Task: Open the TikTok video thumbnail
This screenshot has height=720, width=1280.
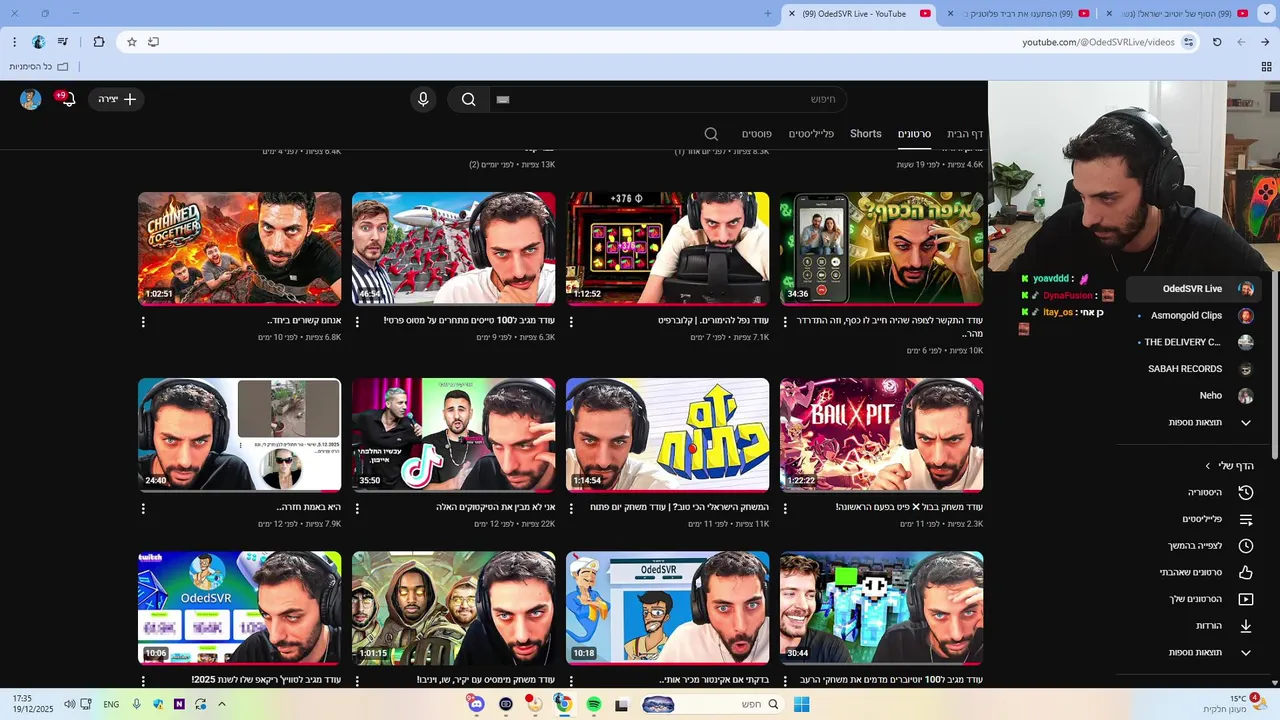Action: 453,435
